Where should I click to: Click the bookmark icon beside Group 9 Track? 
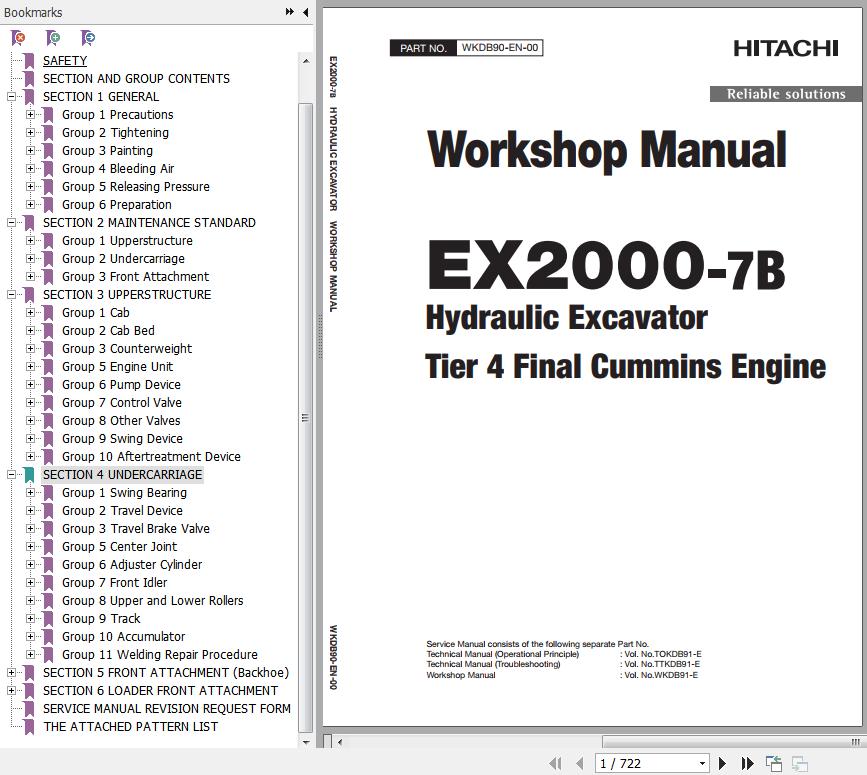pos(48,619)
